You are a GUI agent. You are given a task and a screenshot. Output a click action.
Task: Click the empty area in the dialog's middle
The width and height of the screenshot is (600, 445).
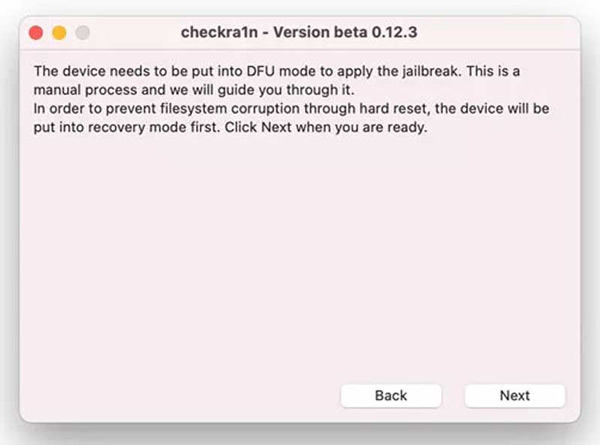pyautogui.click(x=300, y=250)
